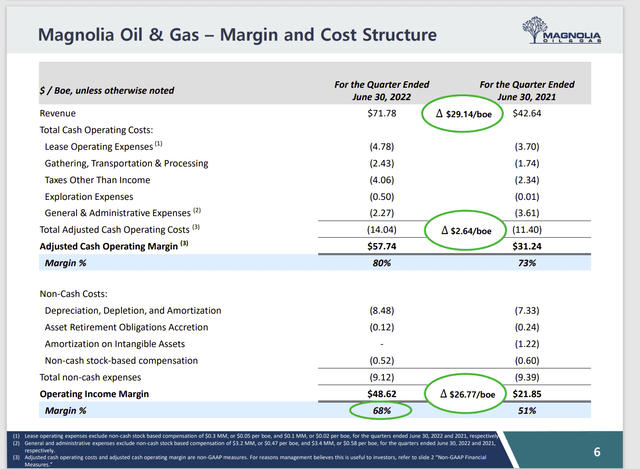This screenshot has width=640, height=469.
Task: Select stock compensation value (0.52)
Action: (x=382, y=361)
